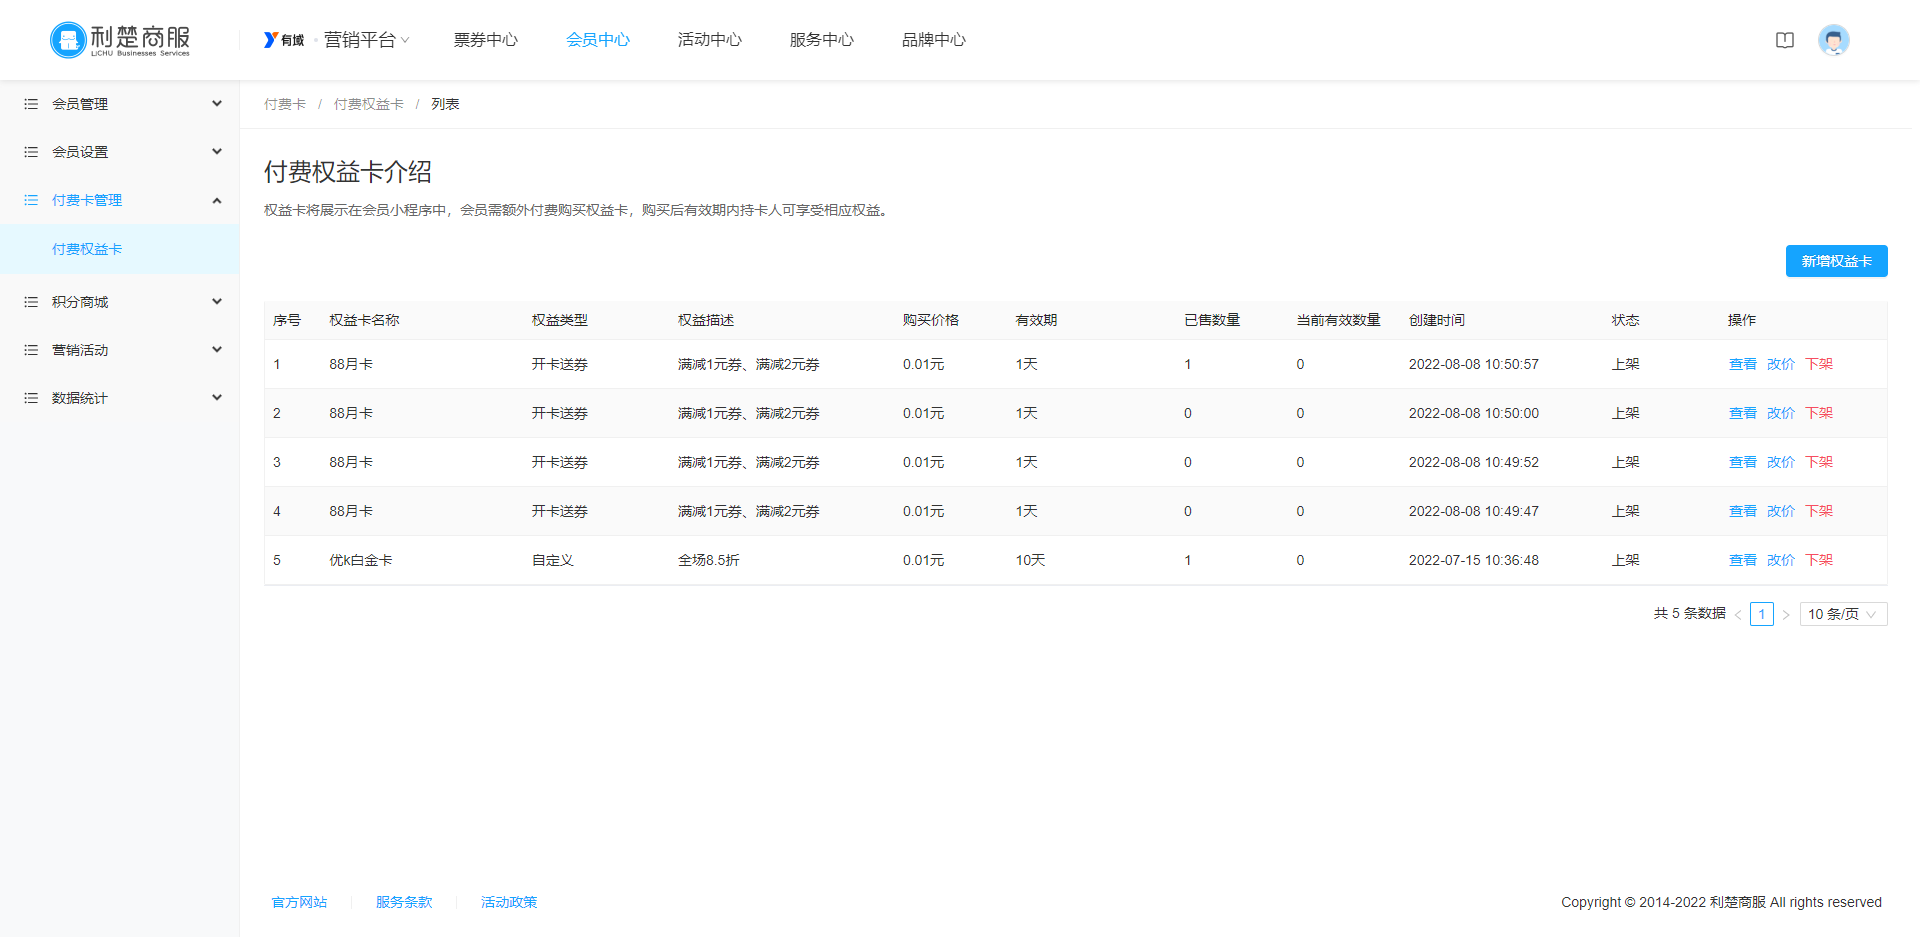This screenshot has width=1920, height=937.
Task: Click 付费卡 breadcrumb link
Action: coord(285,104)
